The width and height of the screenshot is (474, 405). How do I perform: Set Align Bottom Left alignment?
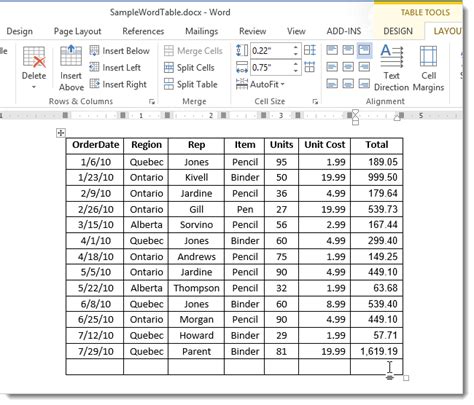coord(332,83)
